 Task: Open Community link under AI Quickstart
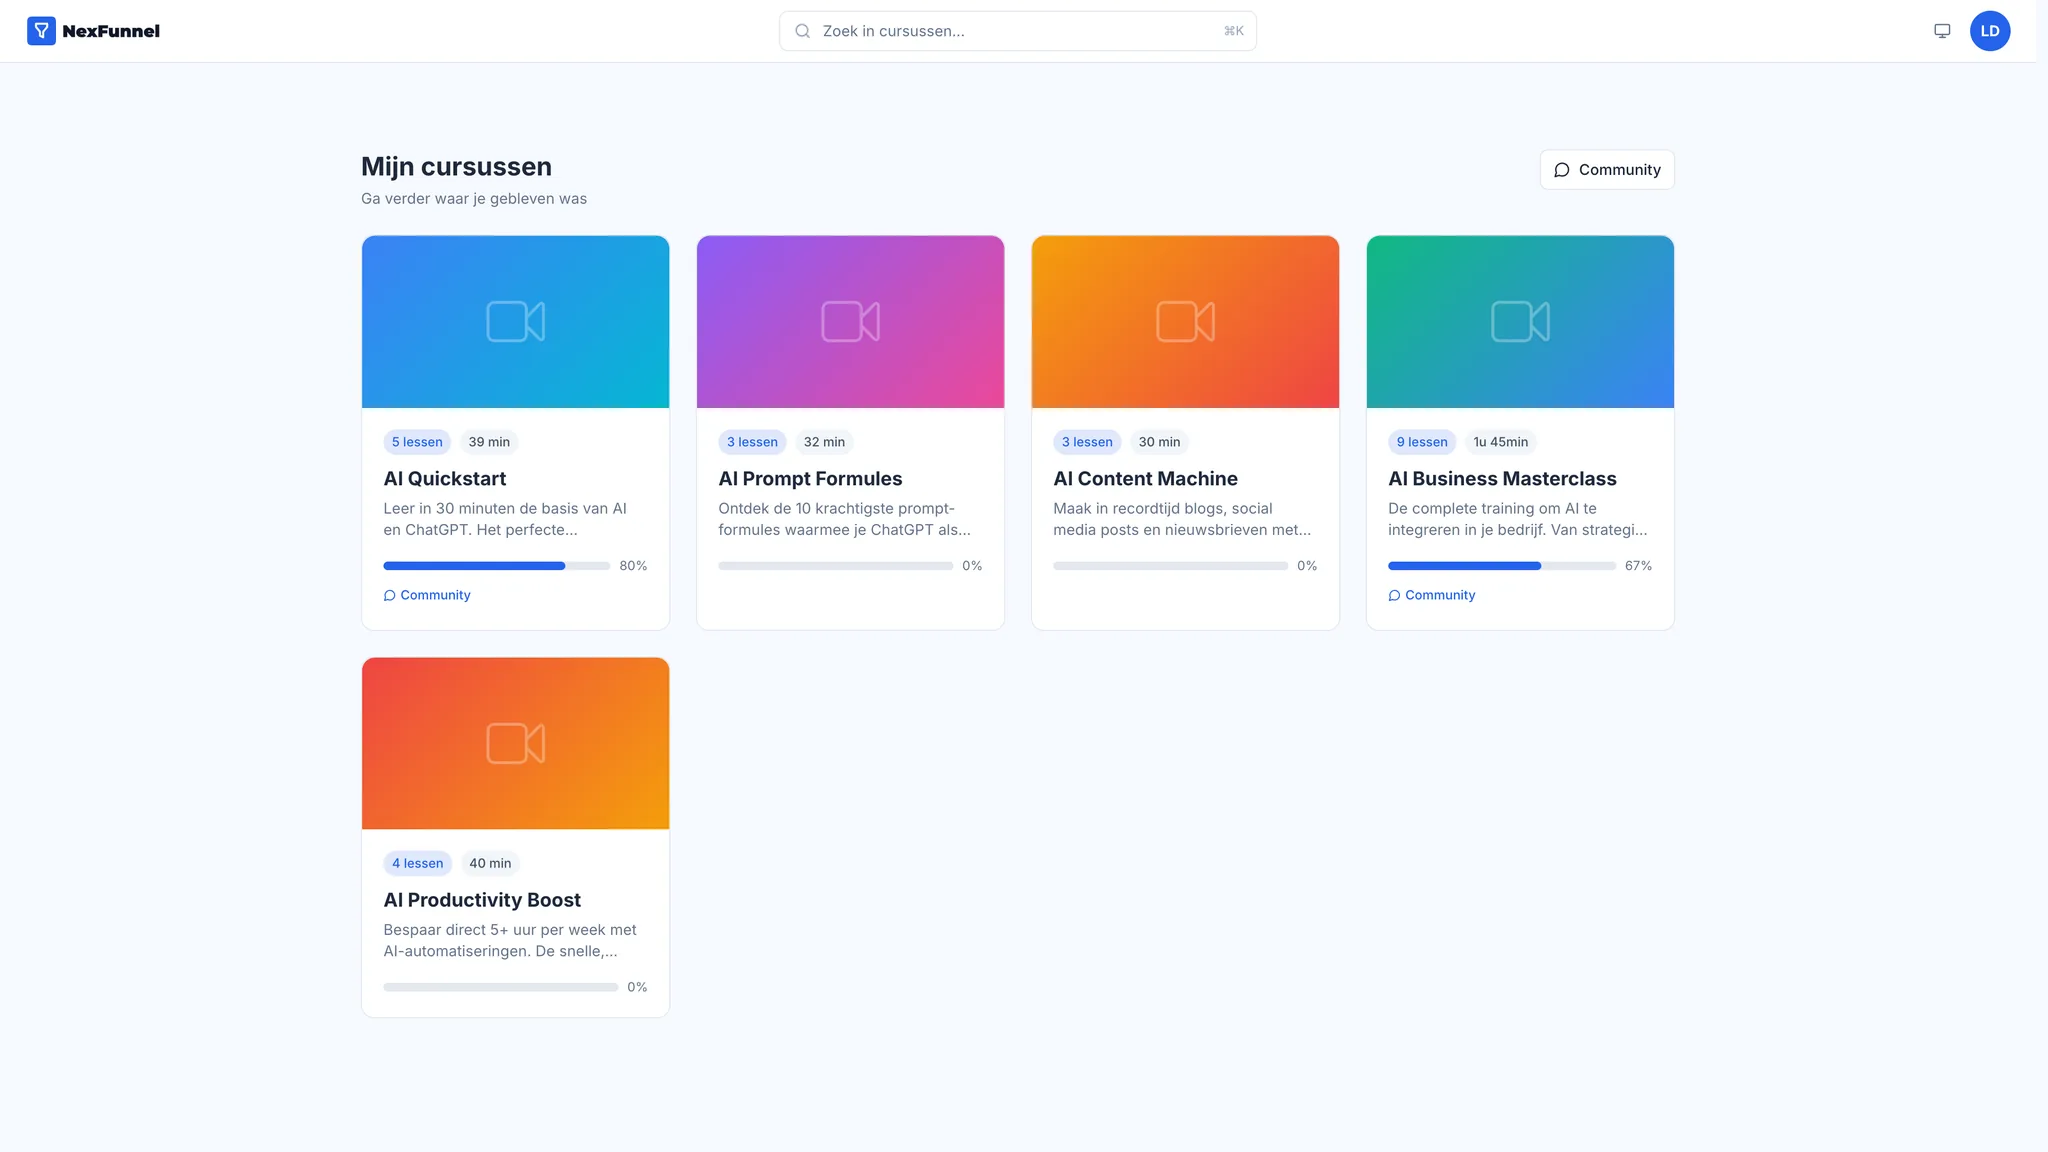427,595
